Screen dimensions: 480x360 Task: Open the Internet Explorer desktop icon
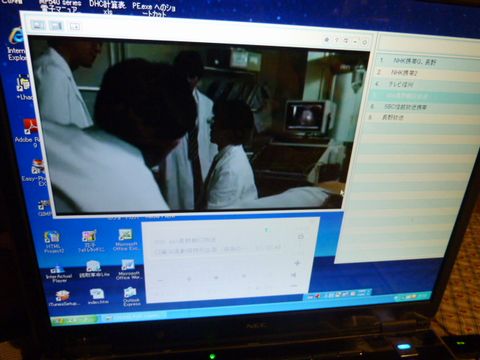[16, 45]
